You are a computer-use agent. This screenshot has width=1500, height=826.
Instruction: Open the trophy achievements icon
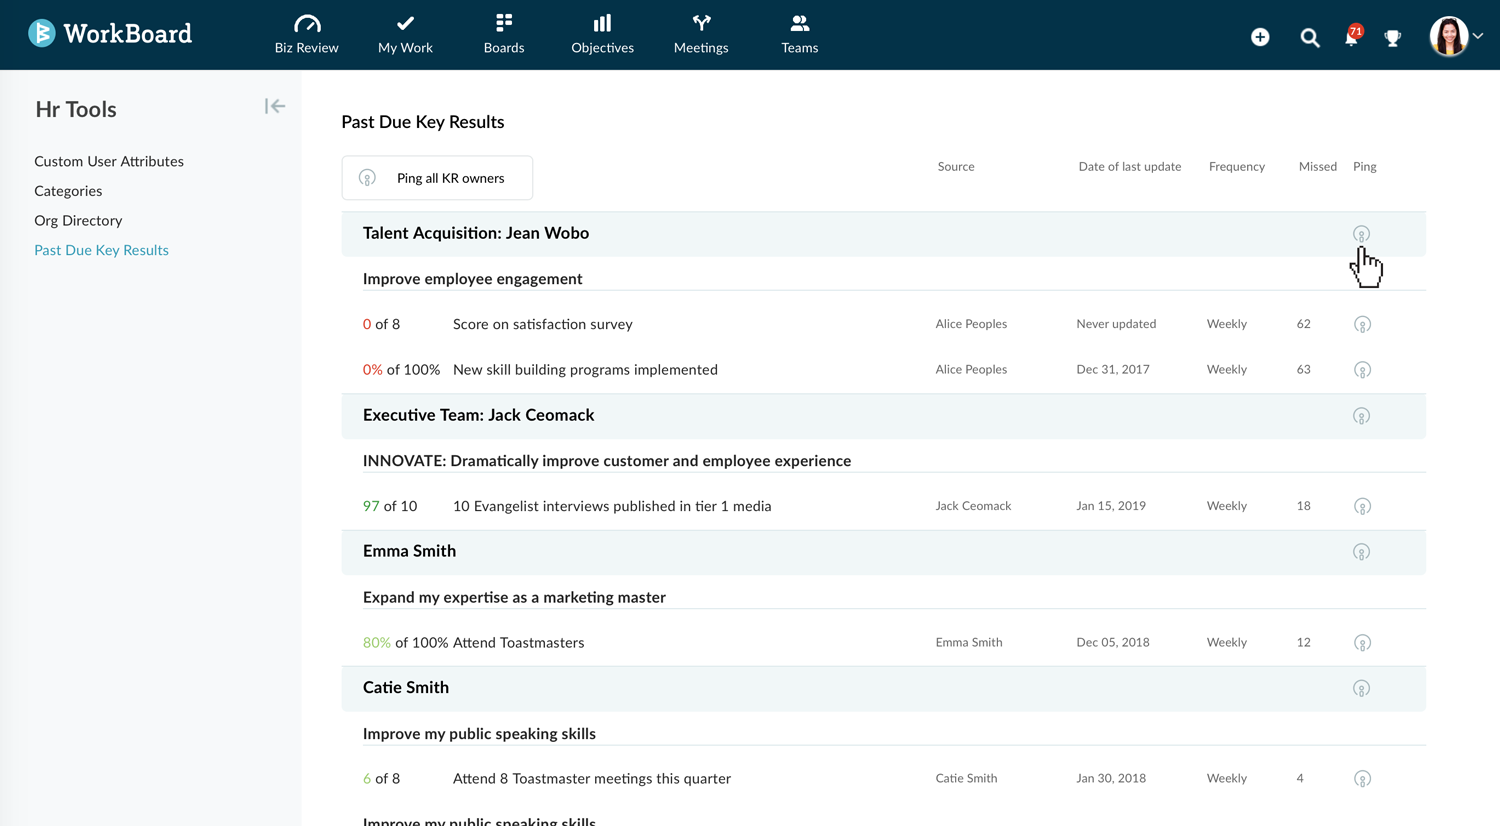[x=1392, y=38]
